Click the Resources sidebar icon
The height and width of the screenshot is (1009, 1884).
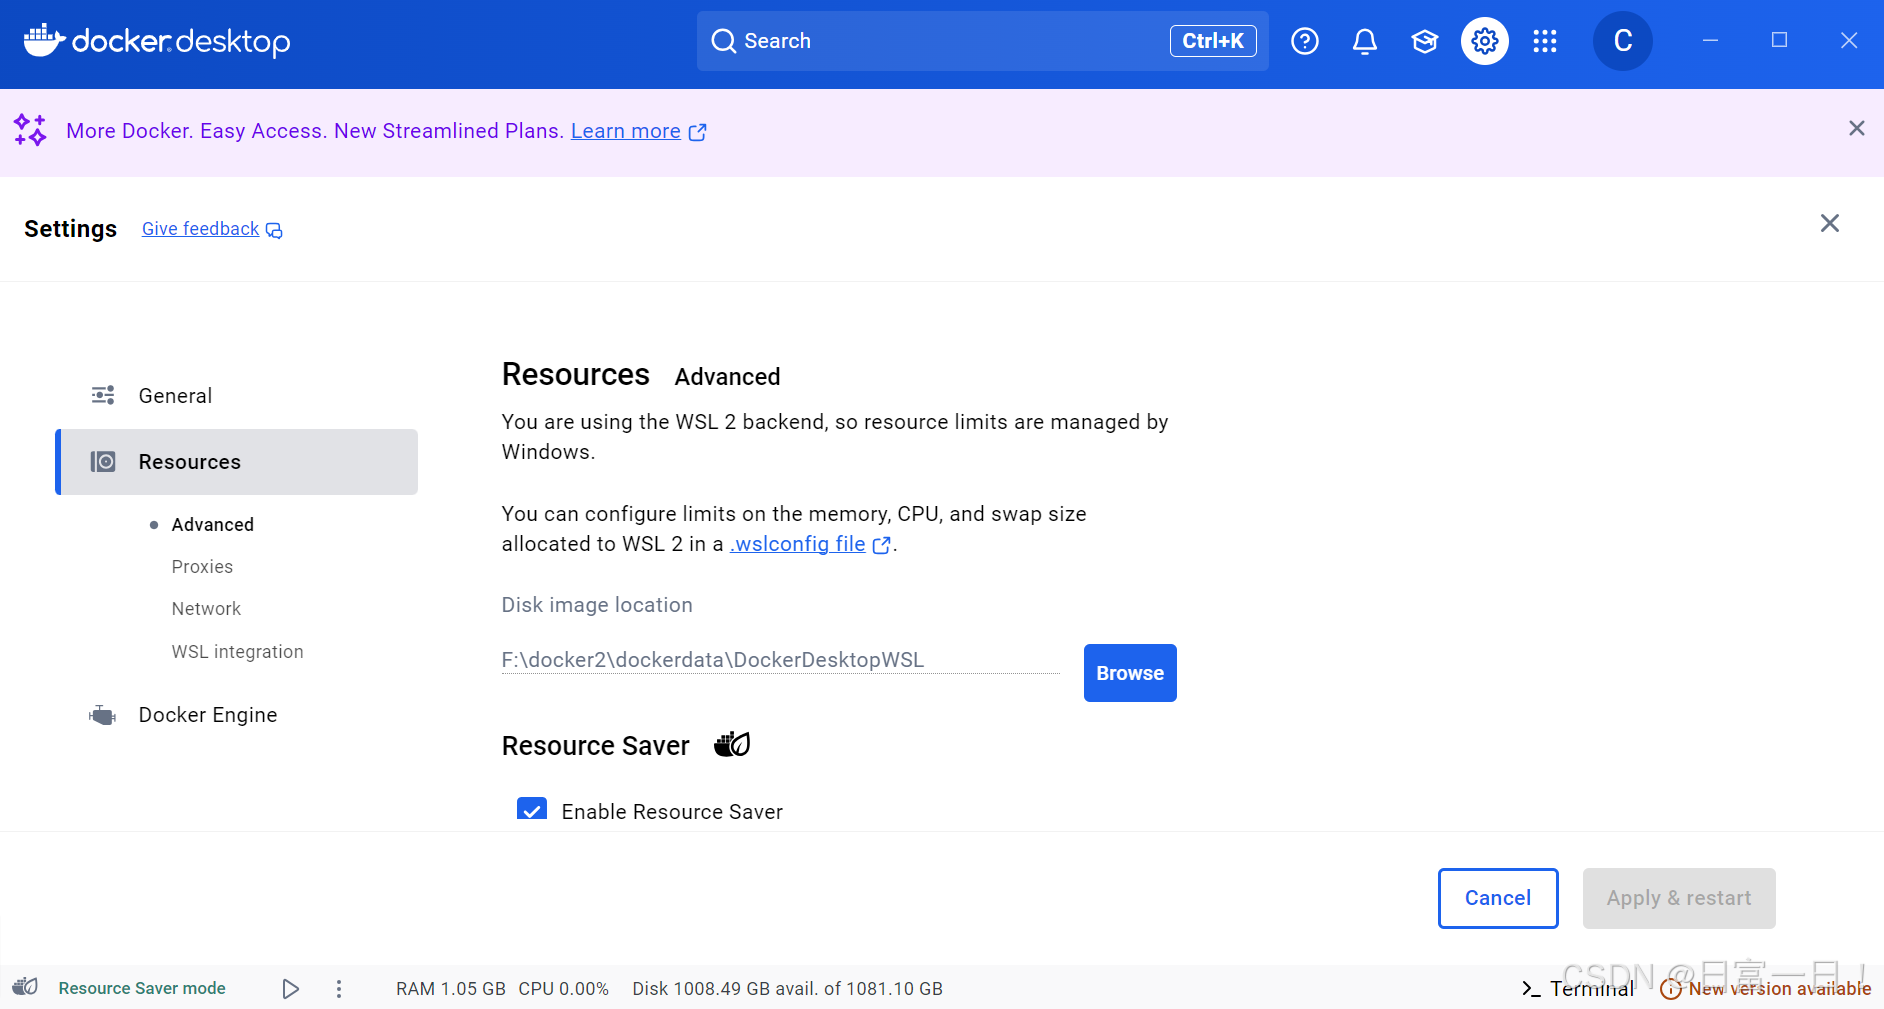103,461
